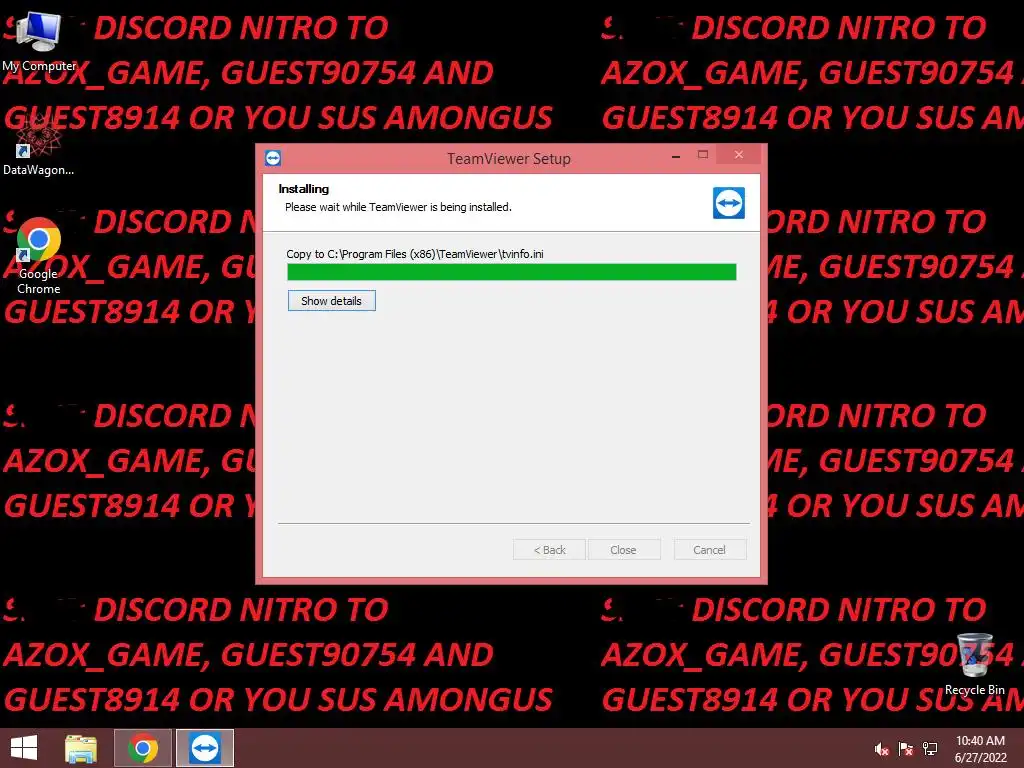Minimize the TeamViewer Setup window

tap(676, 155)
